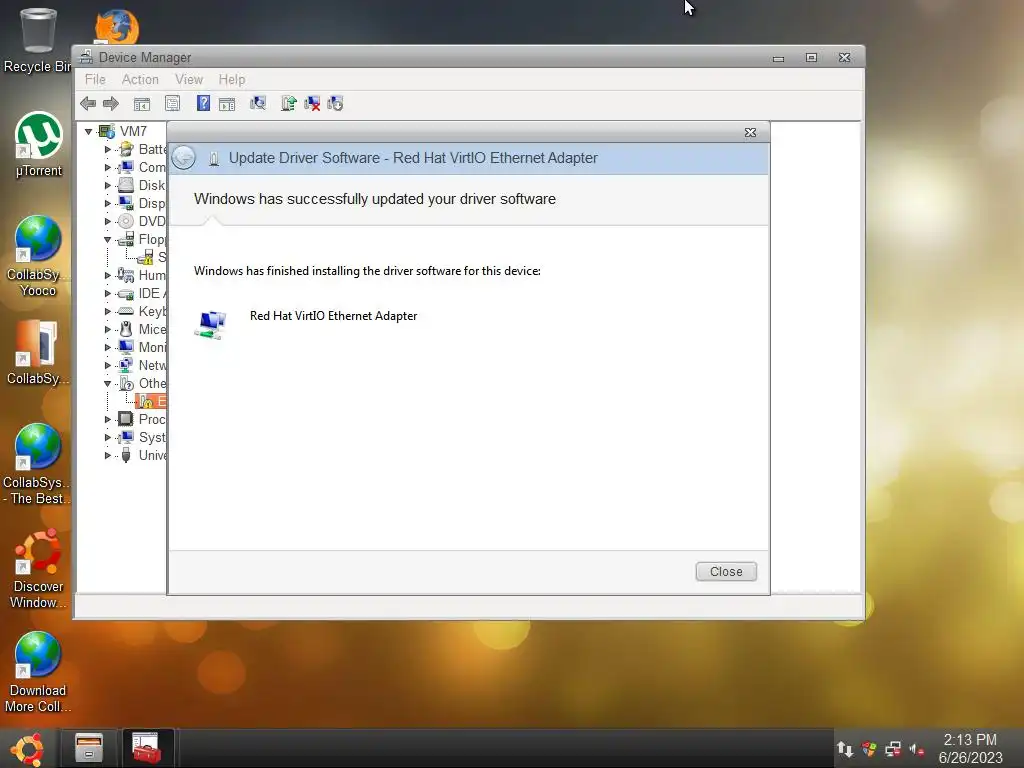Select the Disk drives tree icon

coord(126,185)
